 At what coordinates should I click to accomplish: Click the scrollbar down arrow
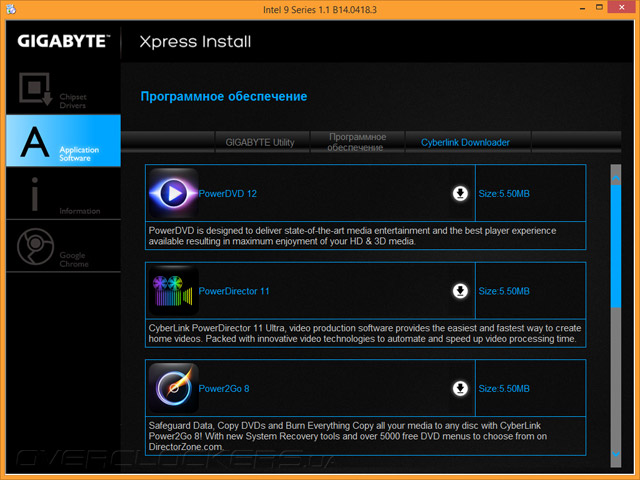coord(616,454)
